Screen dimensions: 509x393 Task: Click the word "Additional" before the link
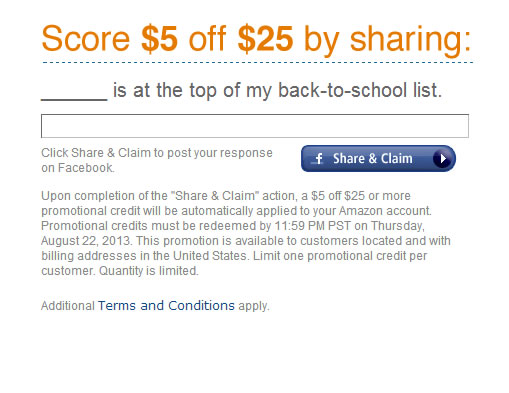point(68,306)
